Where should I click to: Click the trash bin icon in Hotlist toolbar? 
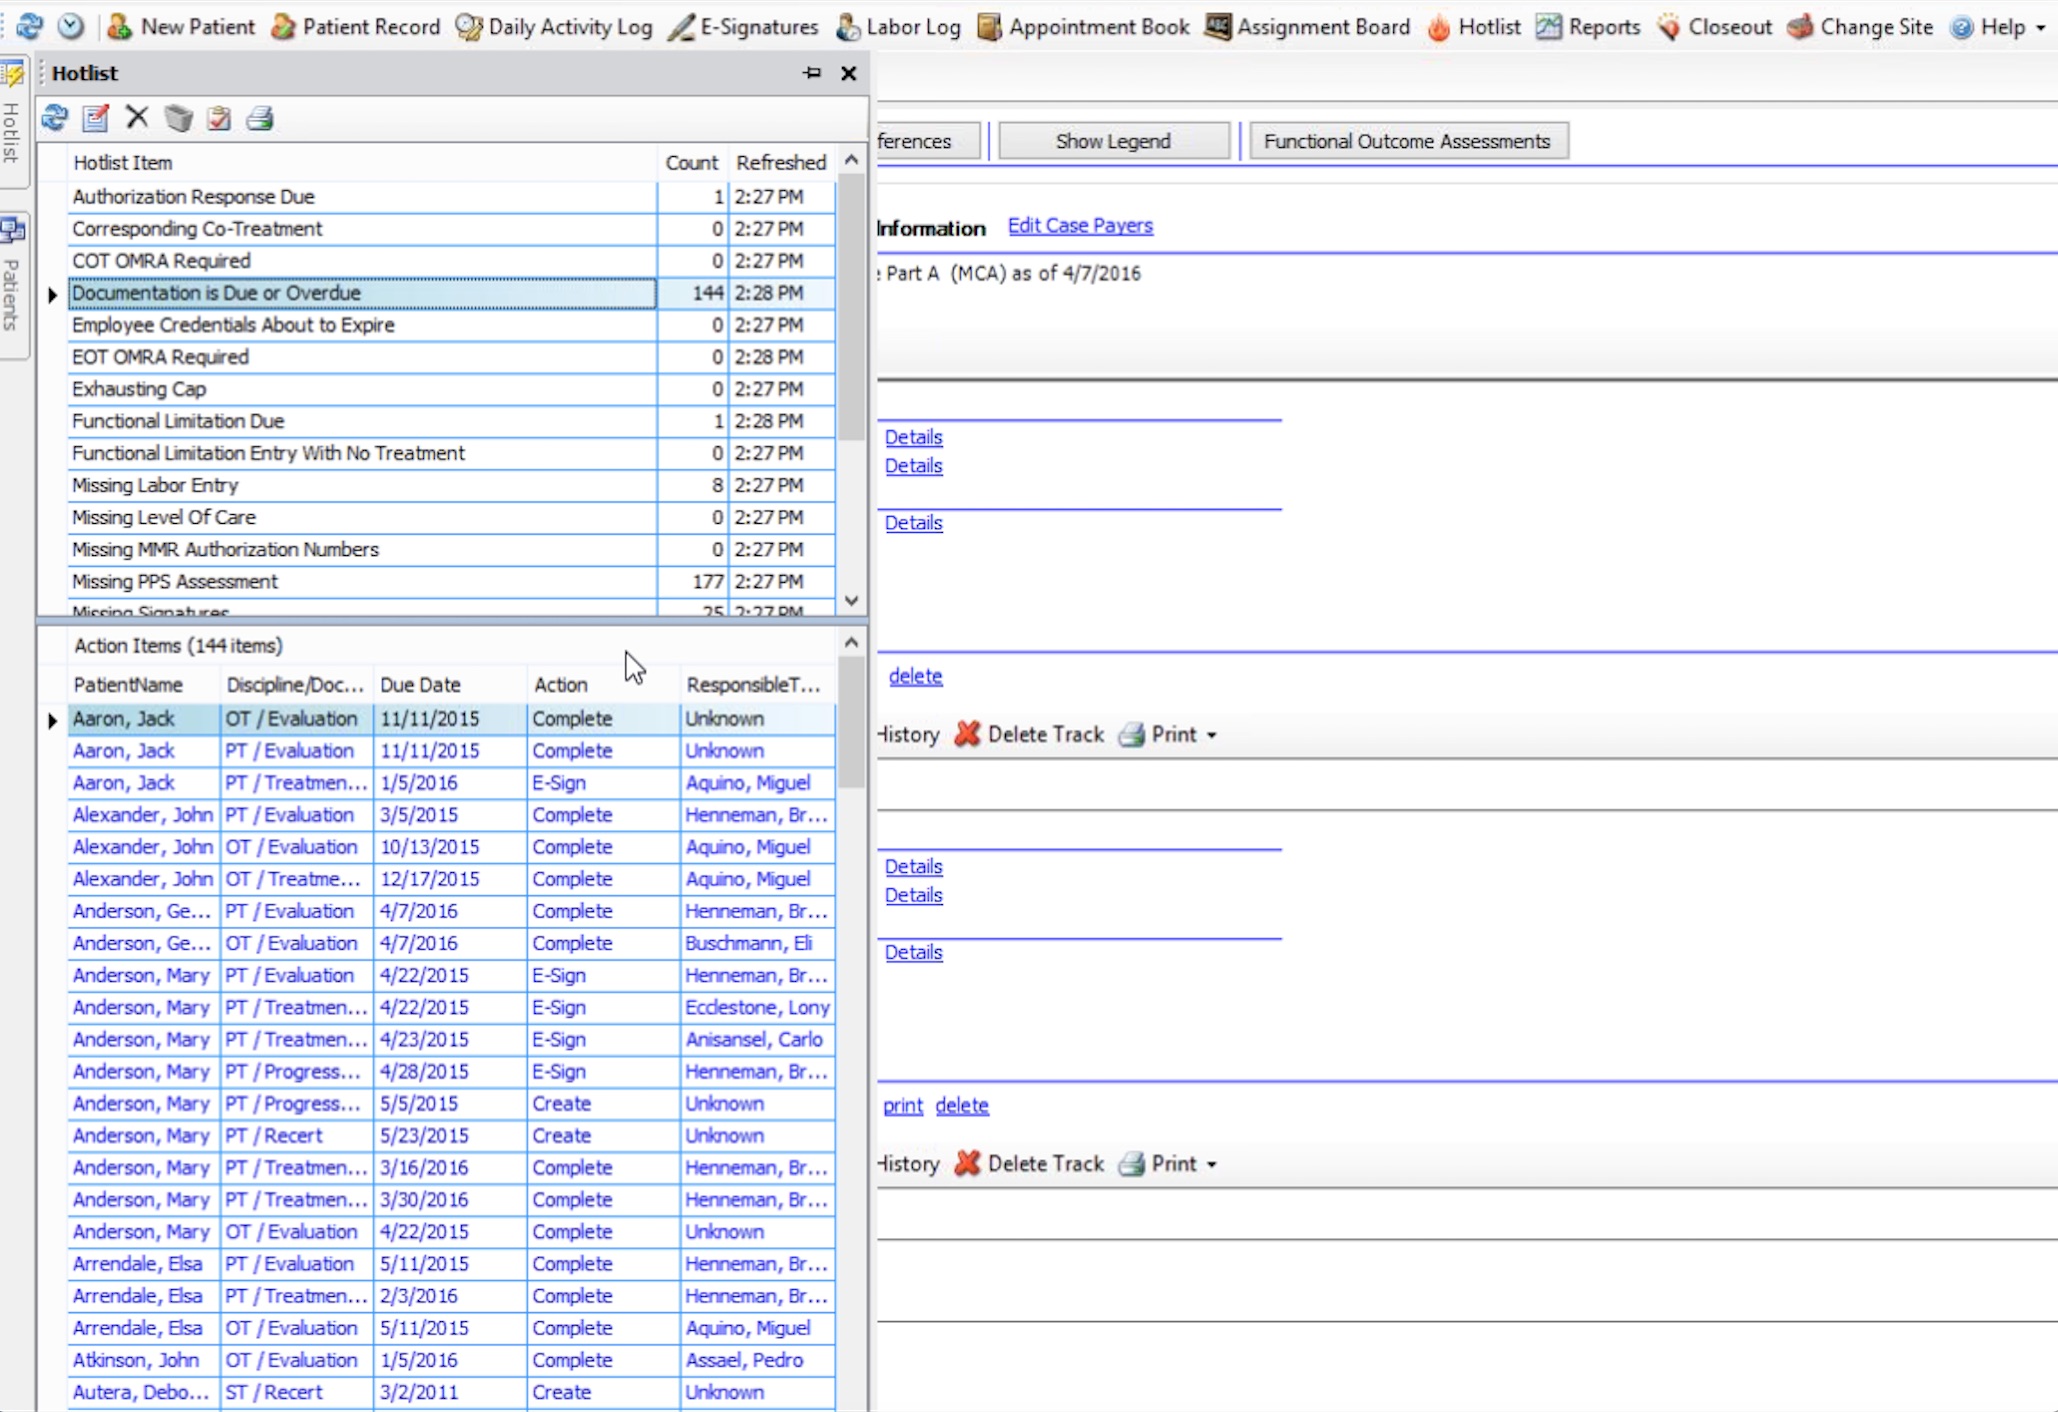(x=179, y=118)
